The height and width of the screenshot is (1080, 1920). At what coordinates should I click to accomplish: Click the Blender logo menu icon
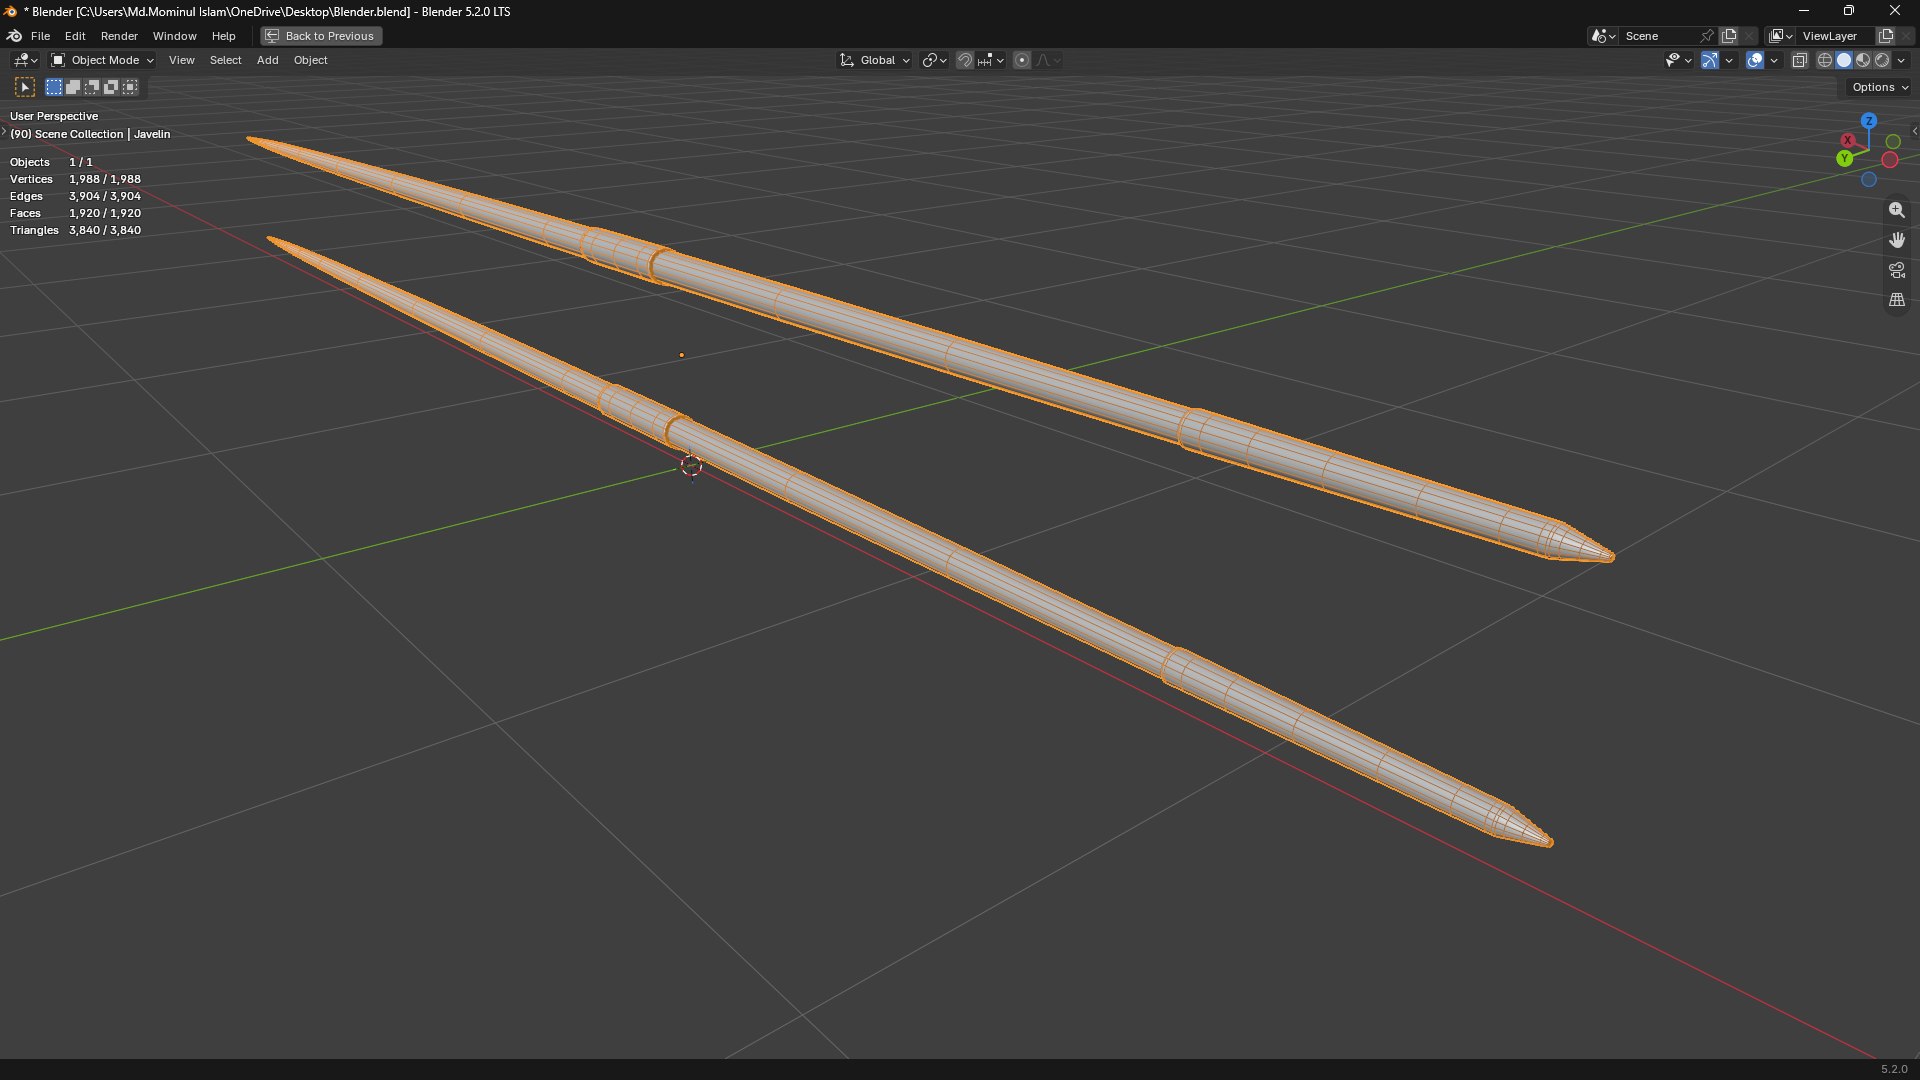pyautogui.click(x=14, y=36)
